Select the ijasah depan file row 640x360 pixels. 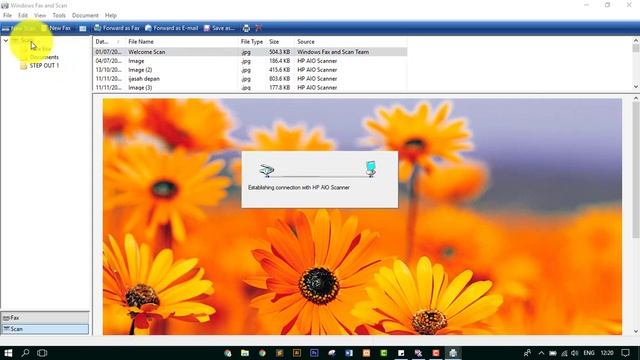click(x=250, y=79)
